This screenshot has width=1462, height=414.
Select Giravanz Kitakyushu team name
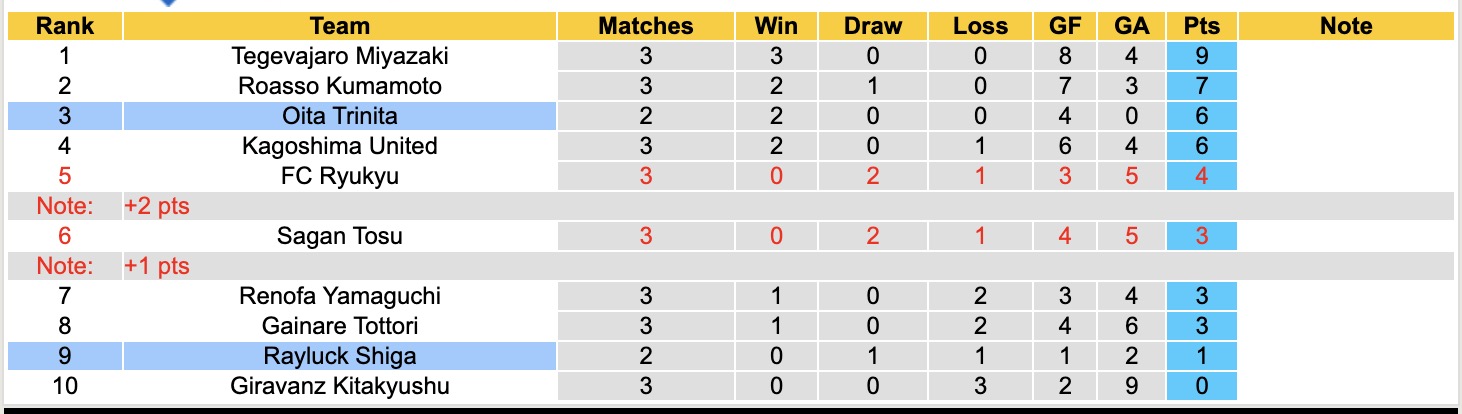340,386
